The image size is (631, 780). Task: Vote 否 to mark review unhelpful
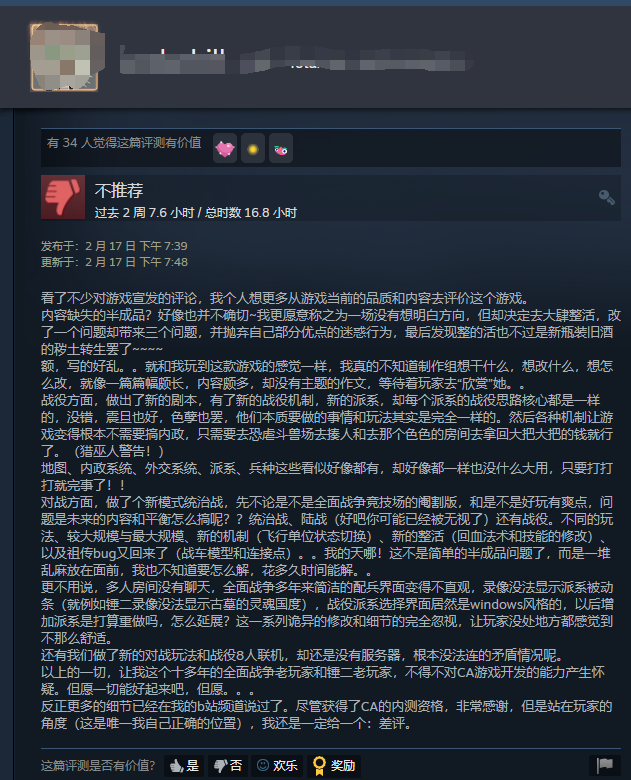click(x=228, y=765)
